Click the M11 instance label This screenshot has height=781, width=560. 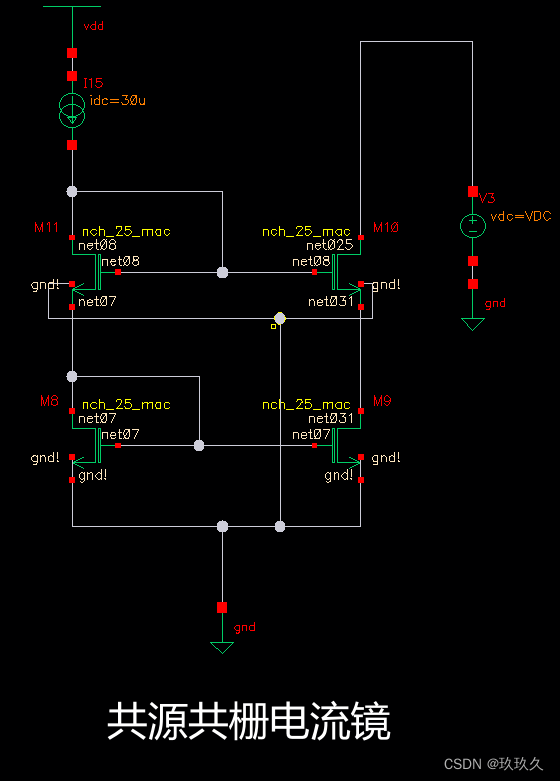(46, 228)
